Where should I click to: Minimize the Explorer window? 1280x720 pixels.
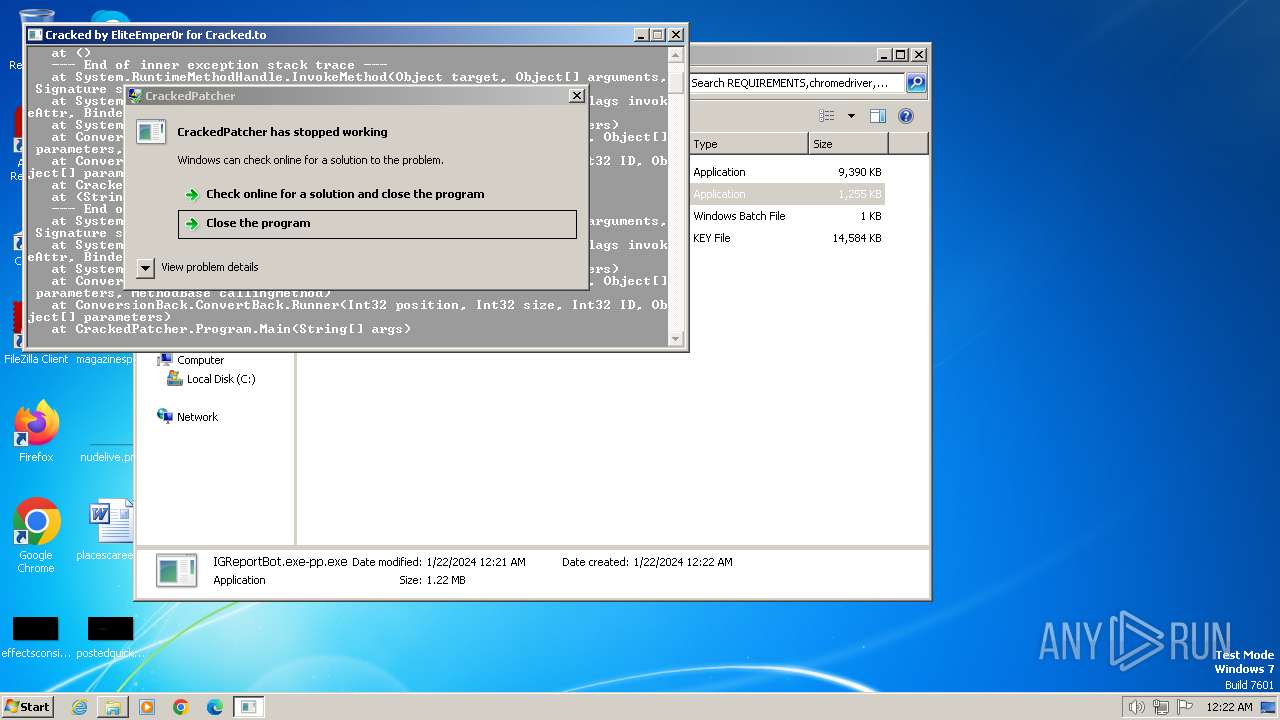tap(884, 55)
